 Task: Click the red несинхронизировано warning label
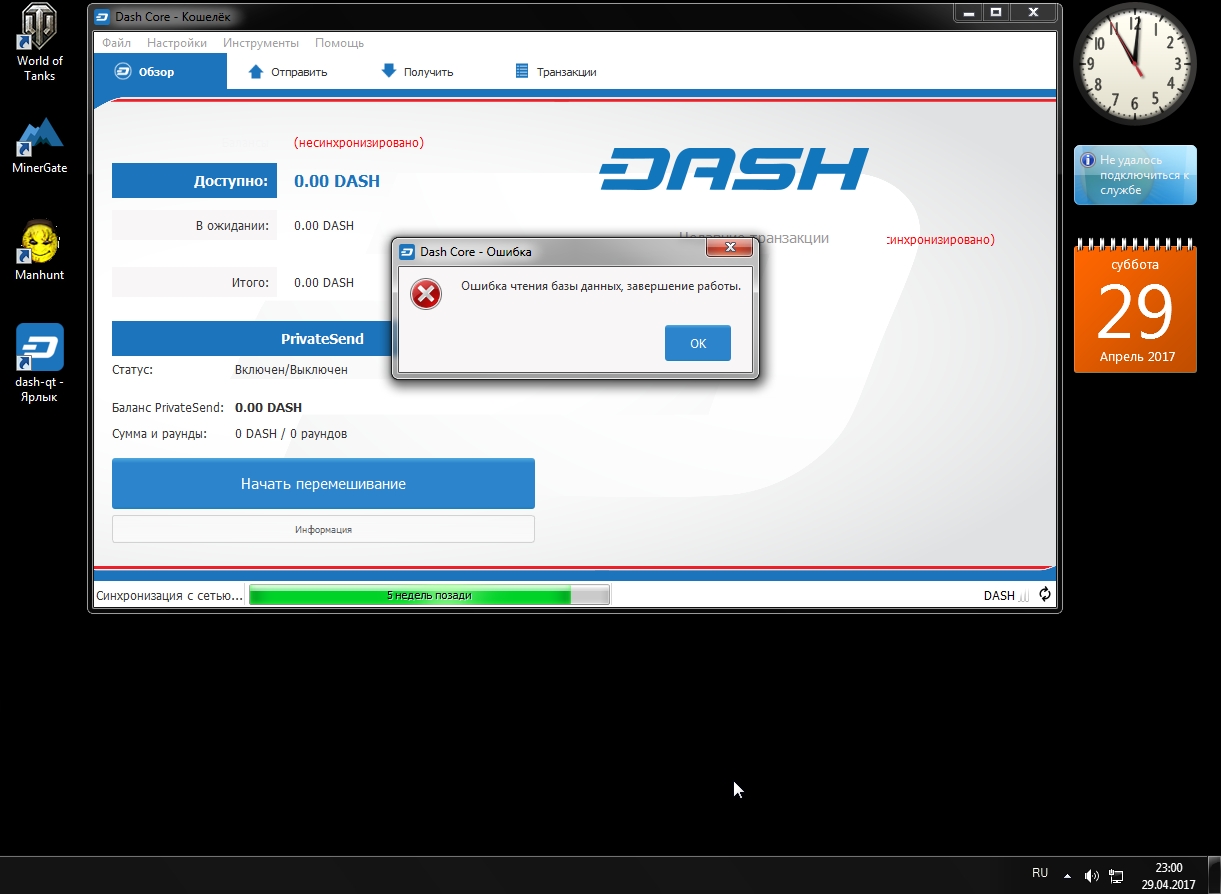(x=359, y=143)
